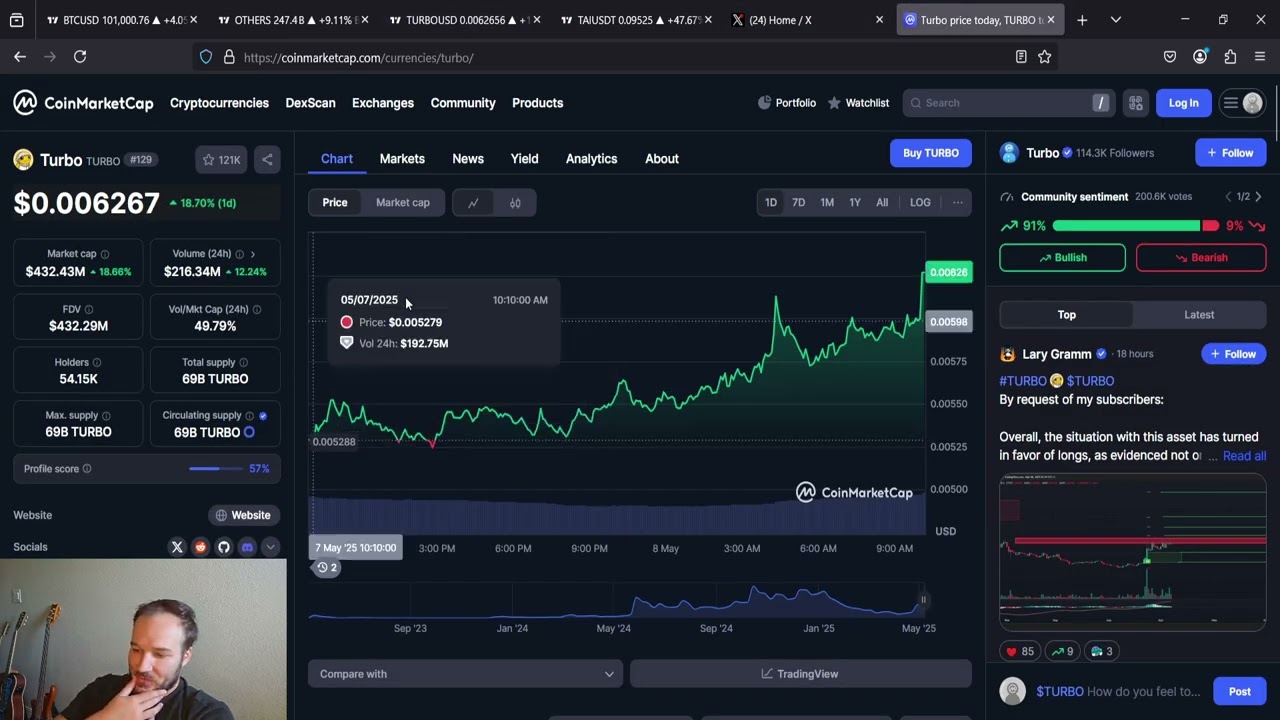Click the CoinMarketCap search field
Image resolution: width=1280 pixels, height=720 pixels.
pyautogui.click(x=1008, y=103)
